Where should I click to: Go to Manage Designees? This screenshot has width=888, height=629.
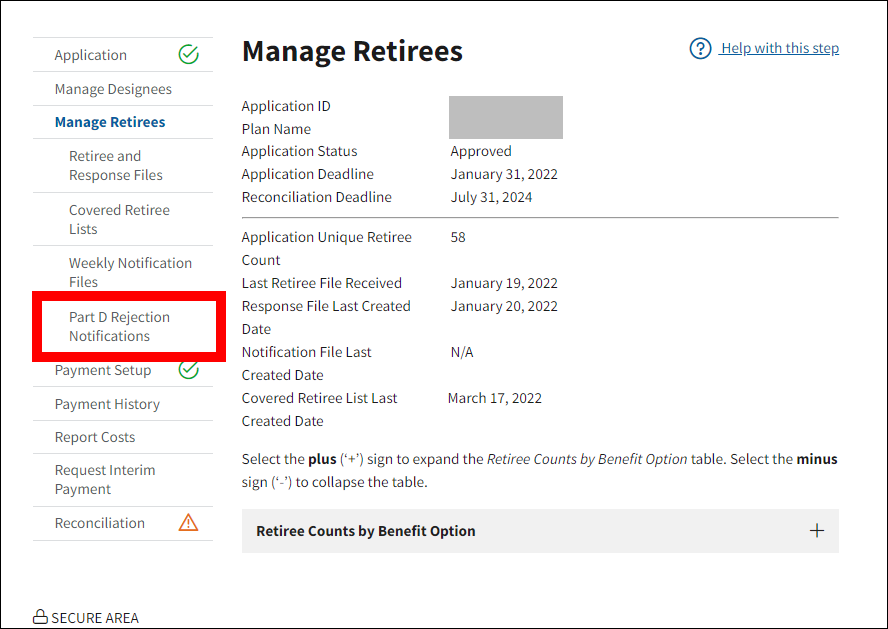pyautogui.click(x=113, y=89)
